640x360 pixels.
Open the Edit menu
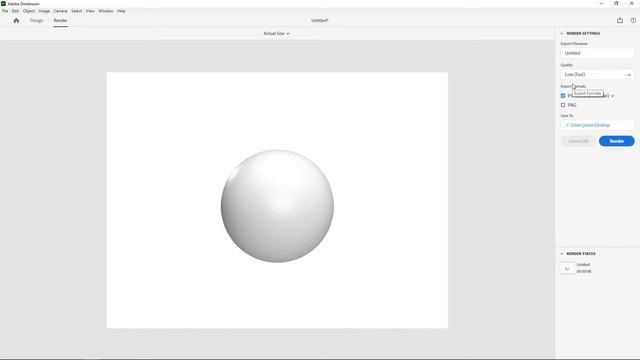pos(16,11)
